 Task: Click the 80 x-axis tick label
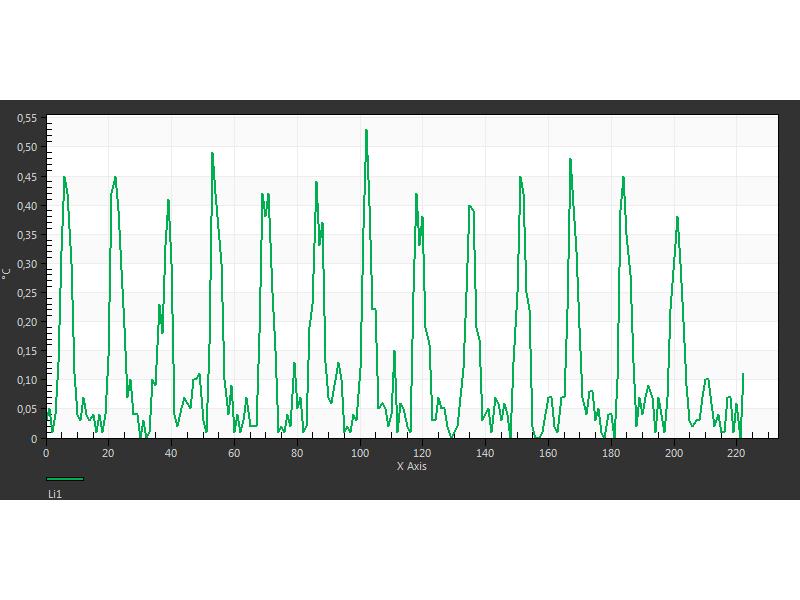[x=297, y=453]
